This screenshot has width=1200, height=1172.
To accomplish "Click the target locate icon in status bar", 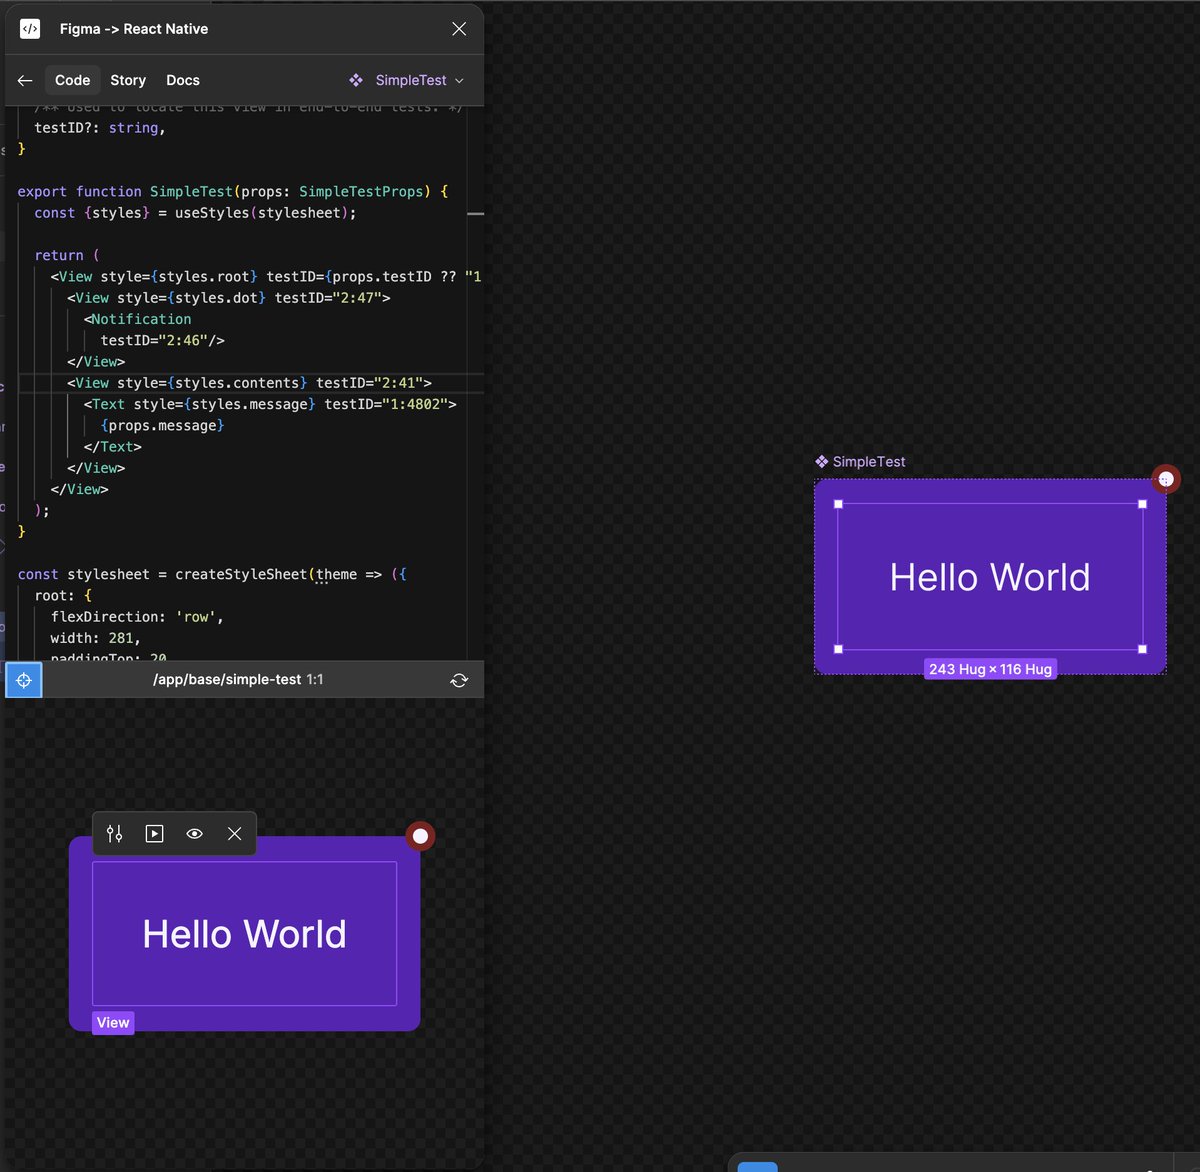I will 24,680.
